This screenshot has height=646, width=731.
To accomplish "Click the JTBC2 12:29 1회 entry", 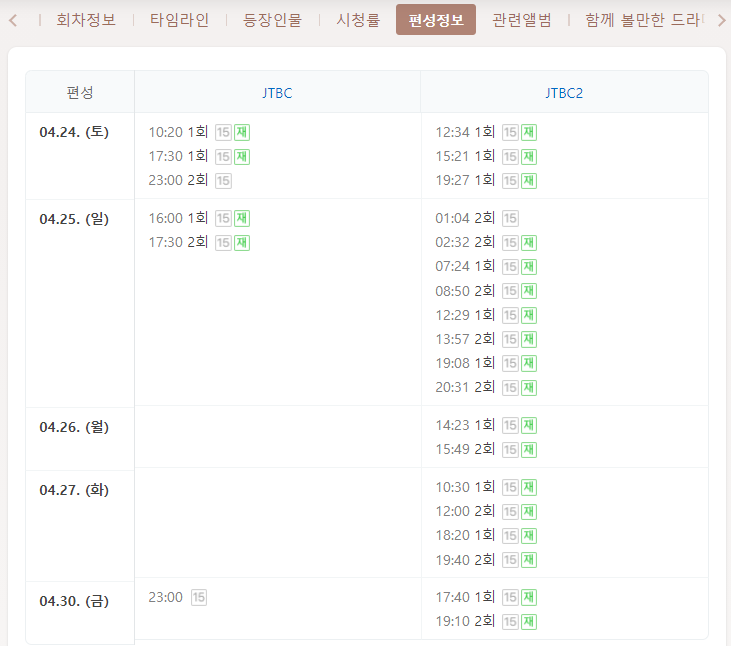I will [x=486, y=315].
